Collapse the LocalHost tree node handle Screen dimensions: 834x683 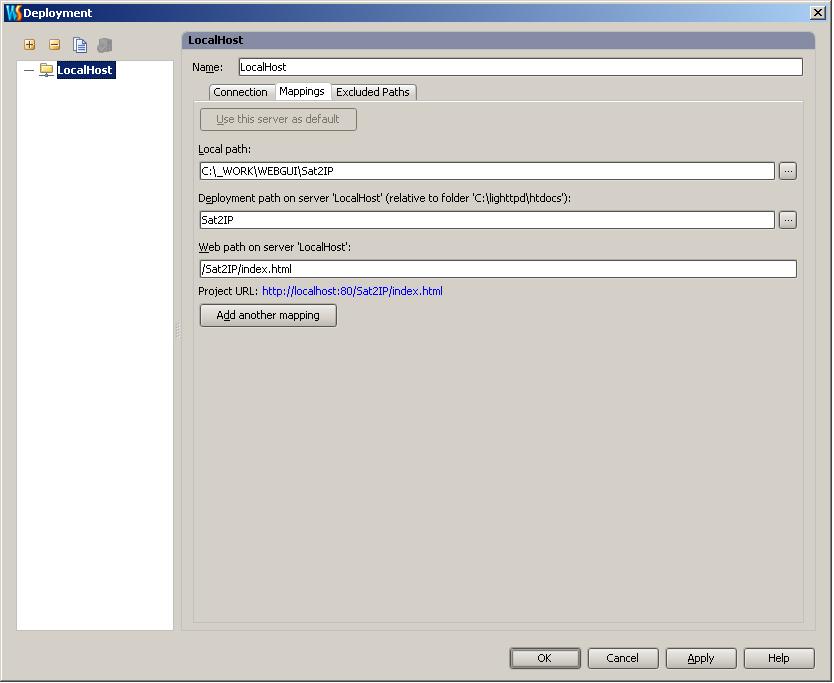[28, 70]
